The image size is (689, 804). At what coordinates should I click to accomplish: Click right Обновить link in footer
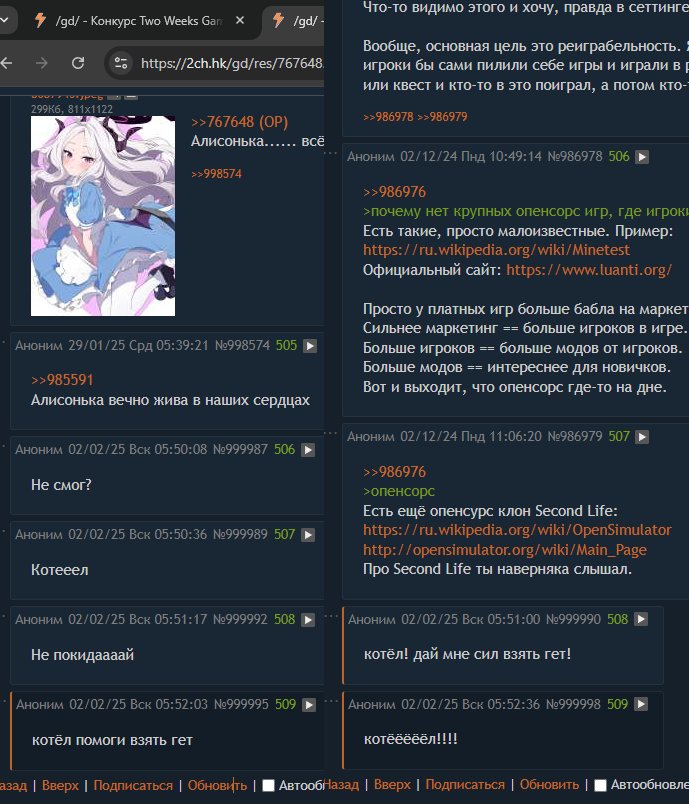pyautogui.click(x=549, y=785)
